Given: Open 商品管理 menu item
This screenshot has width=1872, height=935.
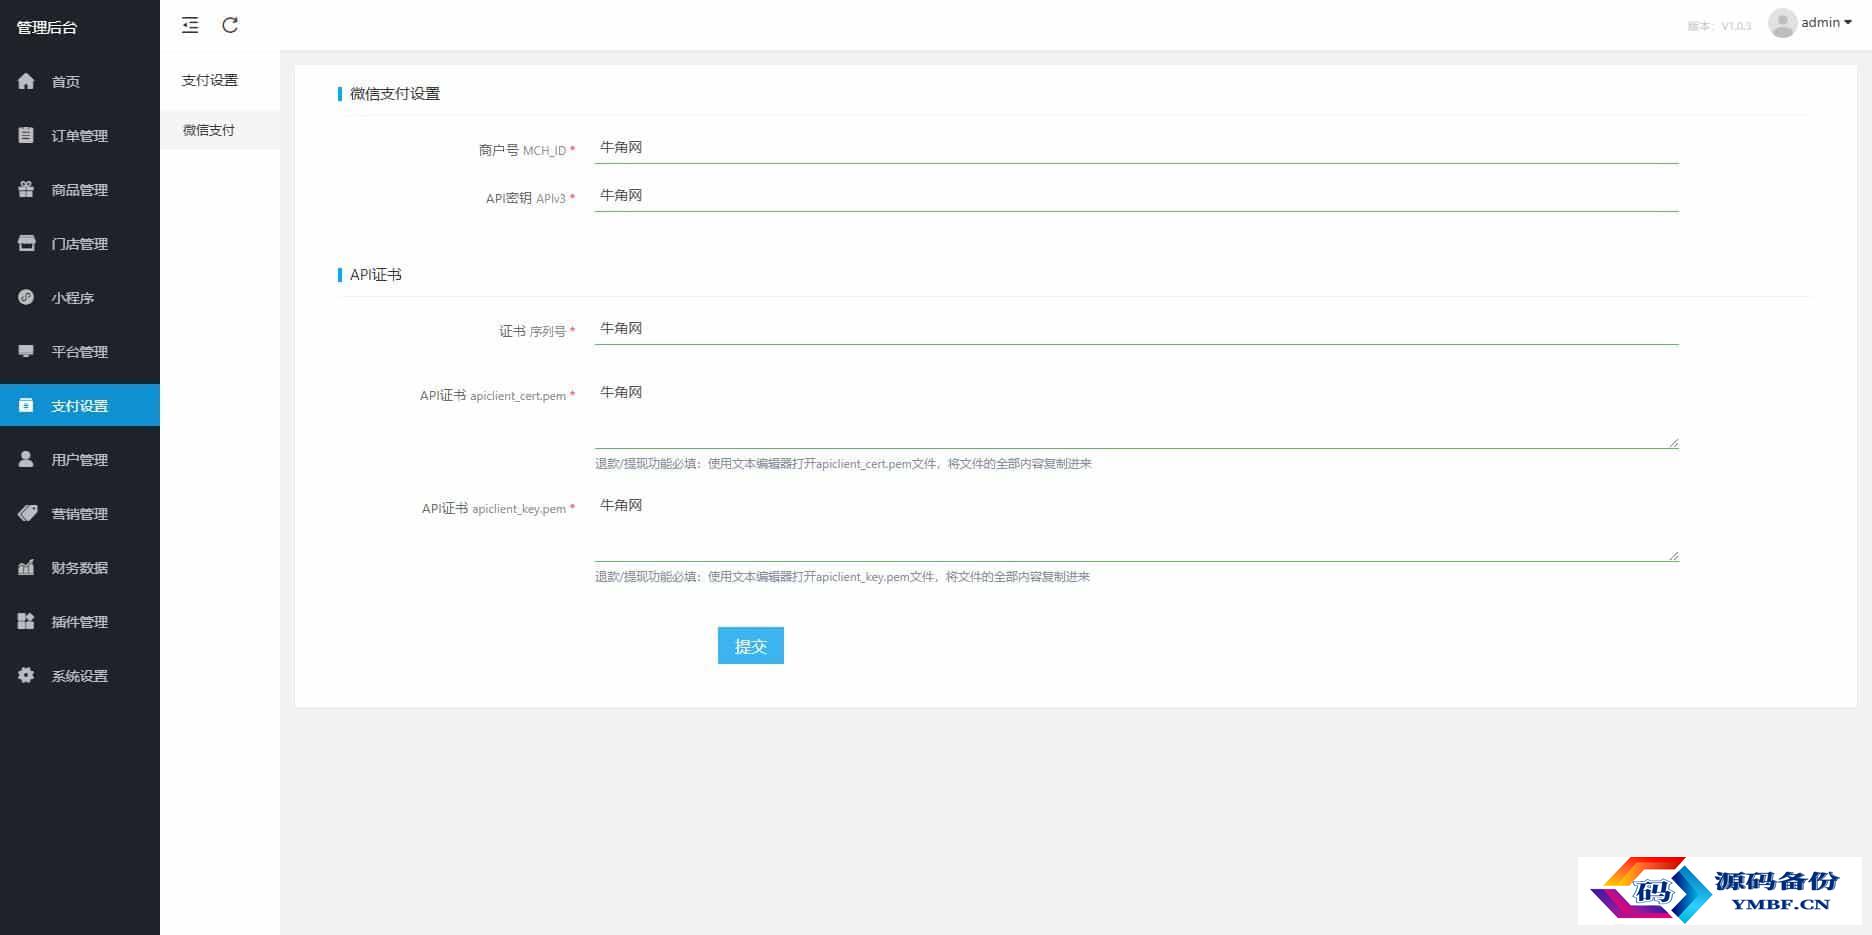Looking at the screenshot, I should point(80,189).
